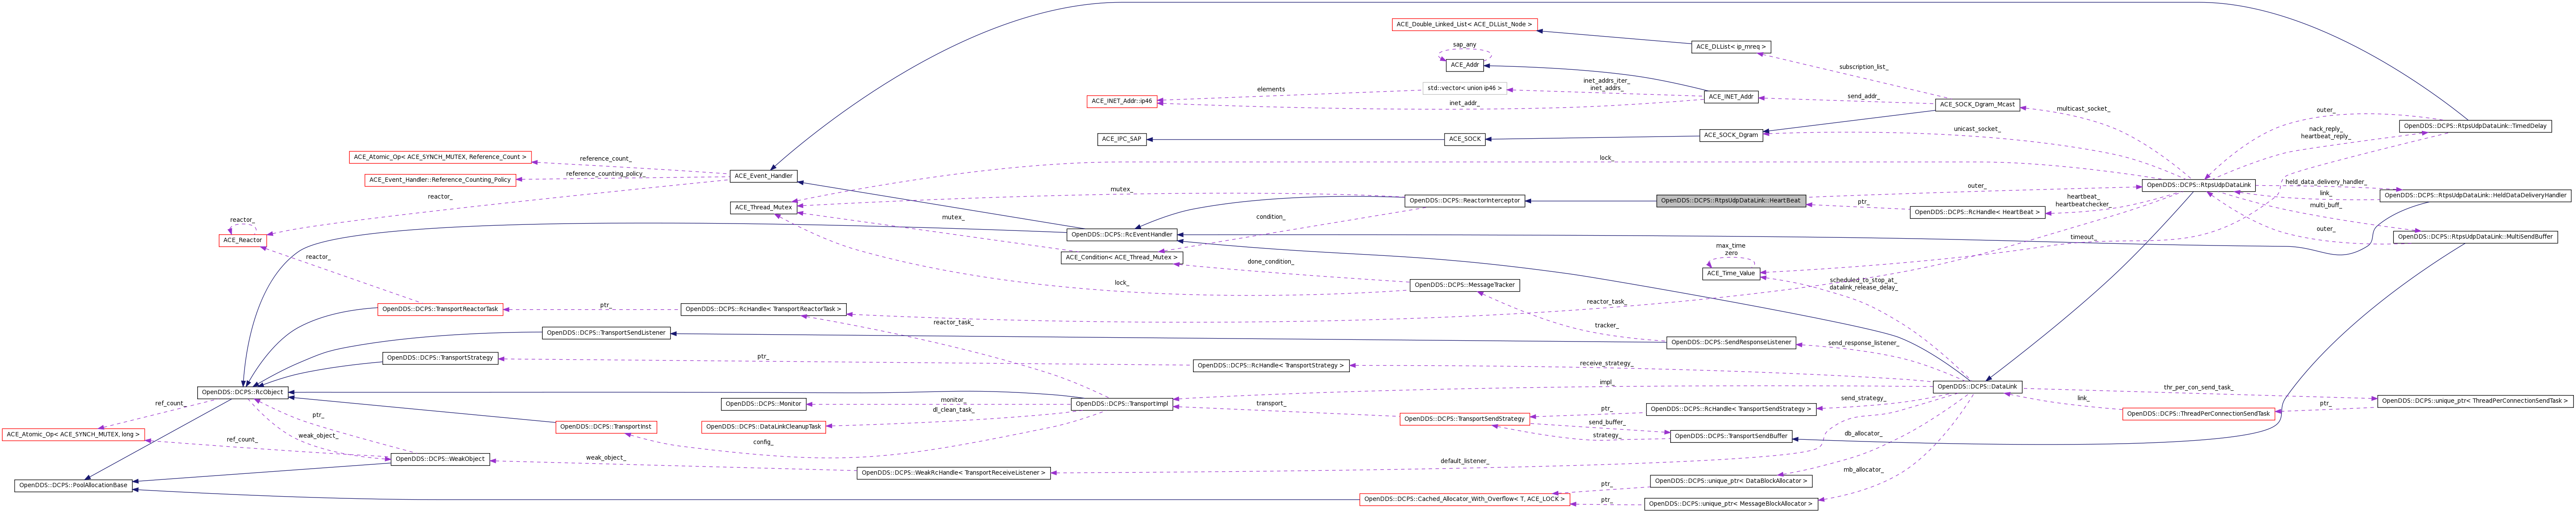Click the ACE_SOCK node

[1465, 139]
